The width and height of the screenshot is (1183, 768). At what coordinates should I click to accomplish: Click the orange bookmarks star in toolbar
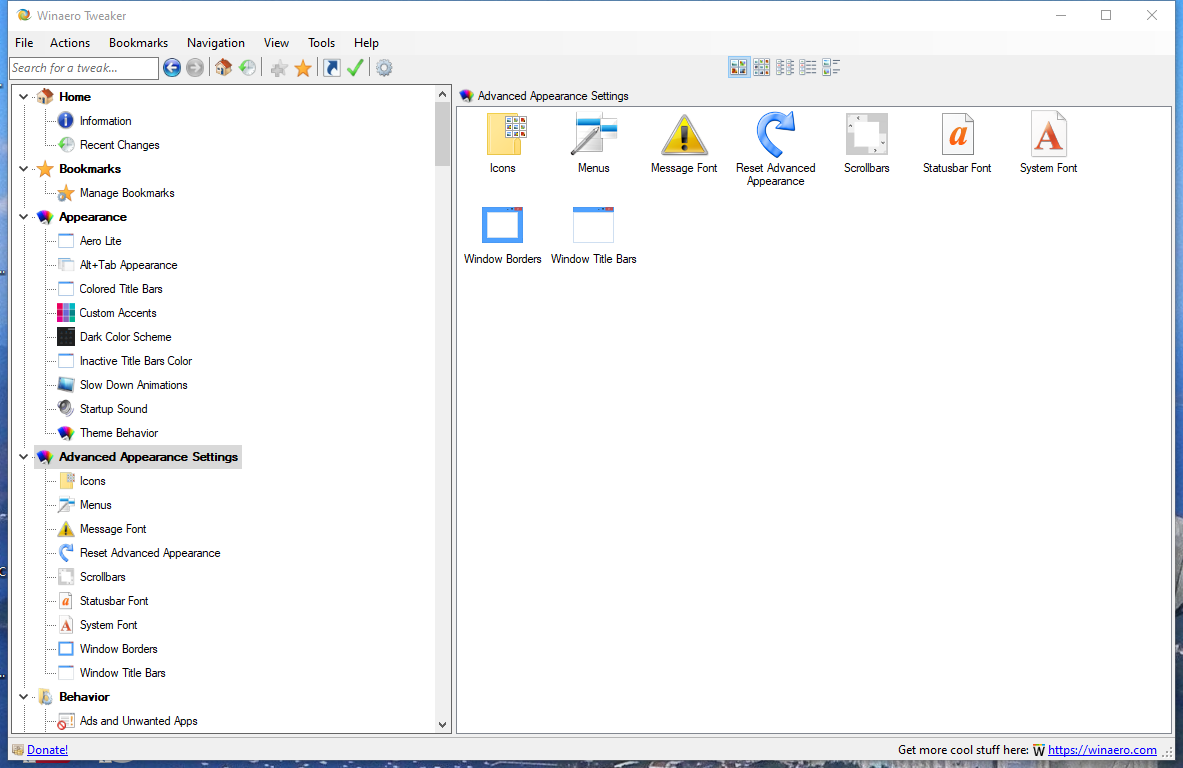(x=303, y=68)
